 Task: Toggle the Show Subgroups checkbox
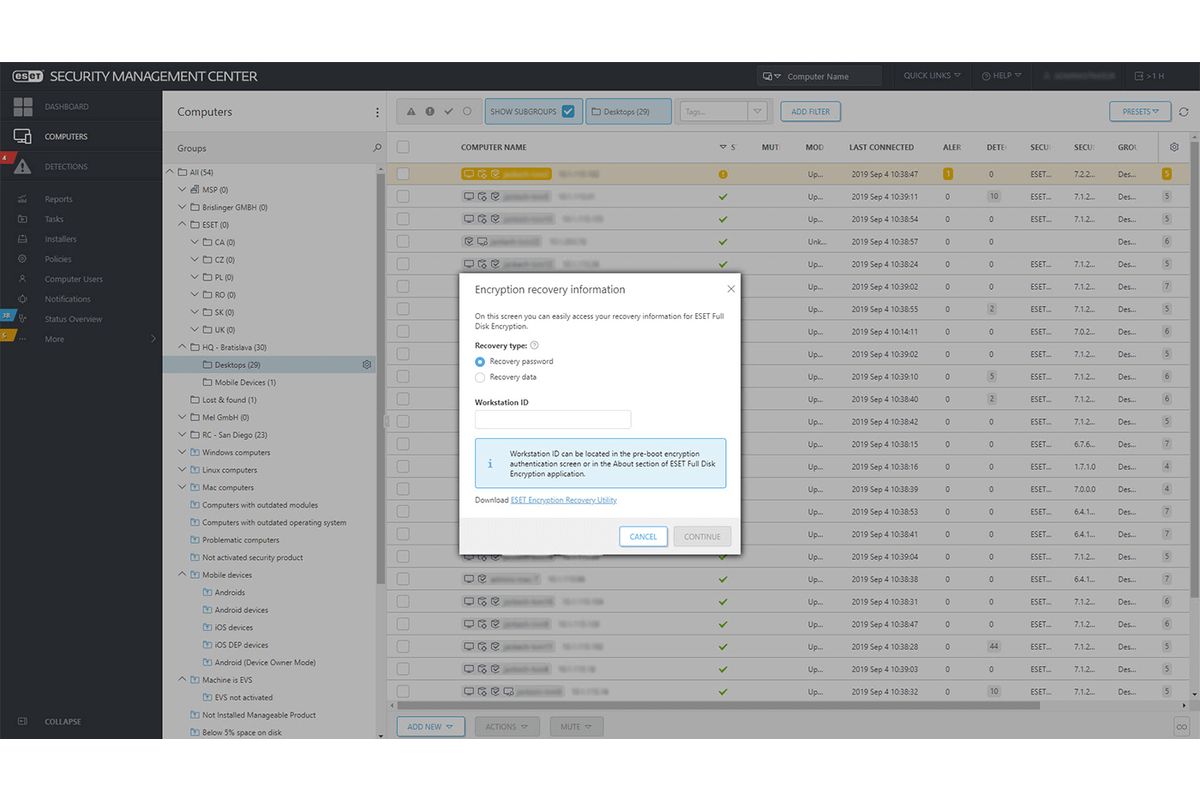[568, 112]
